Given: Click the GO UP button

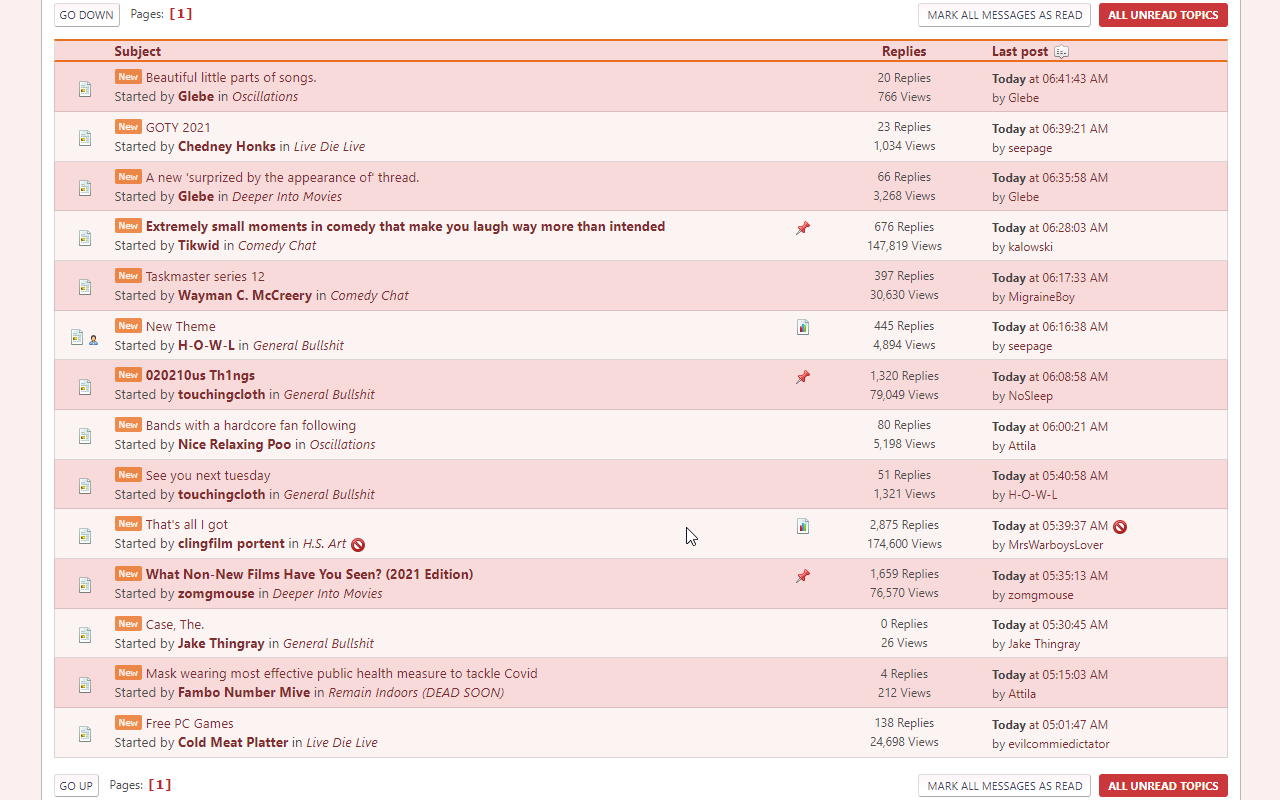Looking at the screenshot, I should tap(76, 786).
